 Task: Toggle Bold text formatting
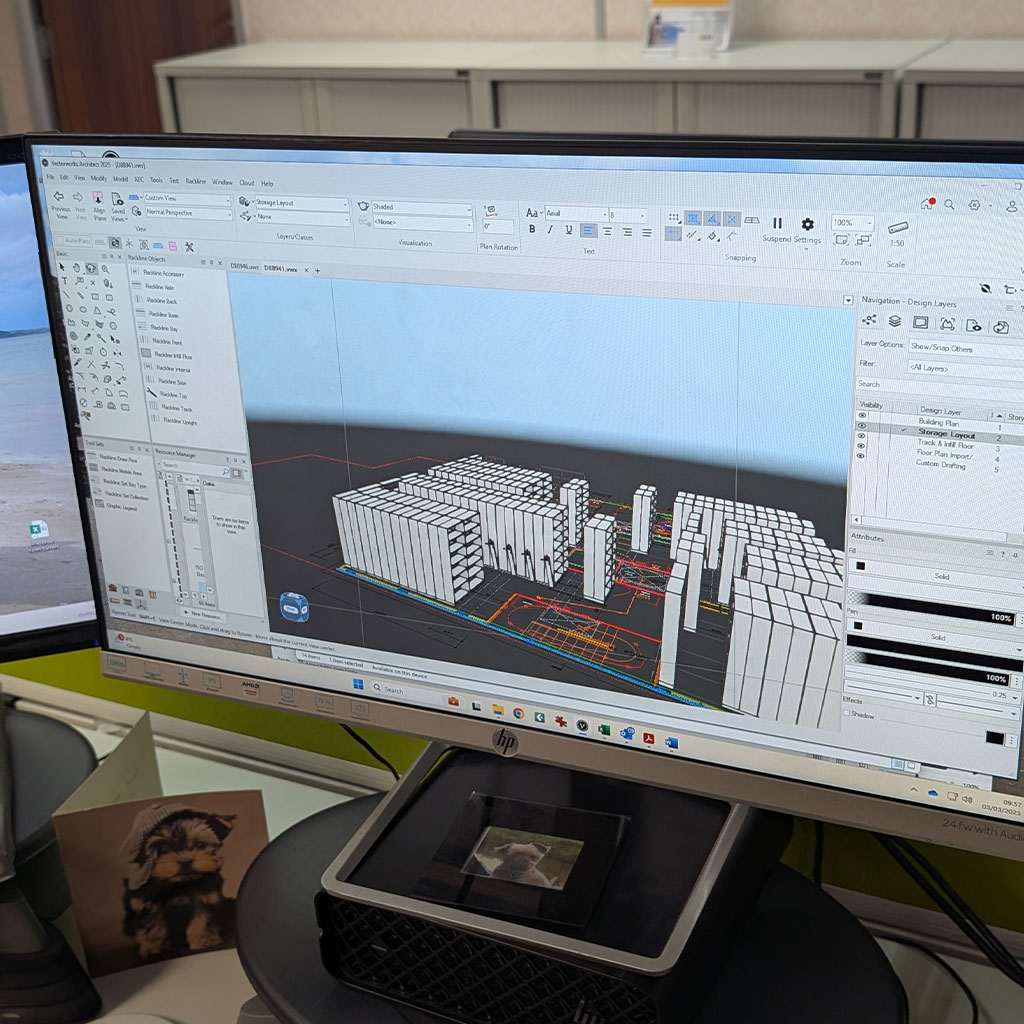tap(532, 230)
